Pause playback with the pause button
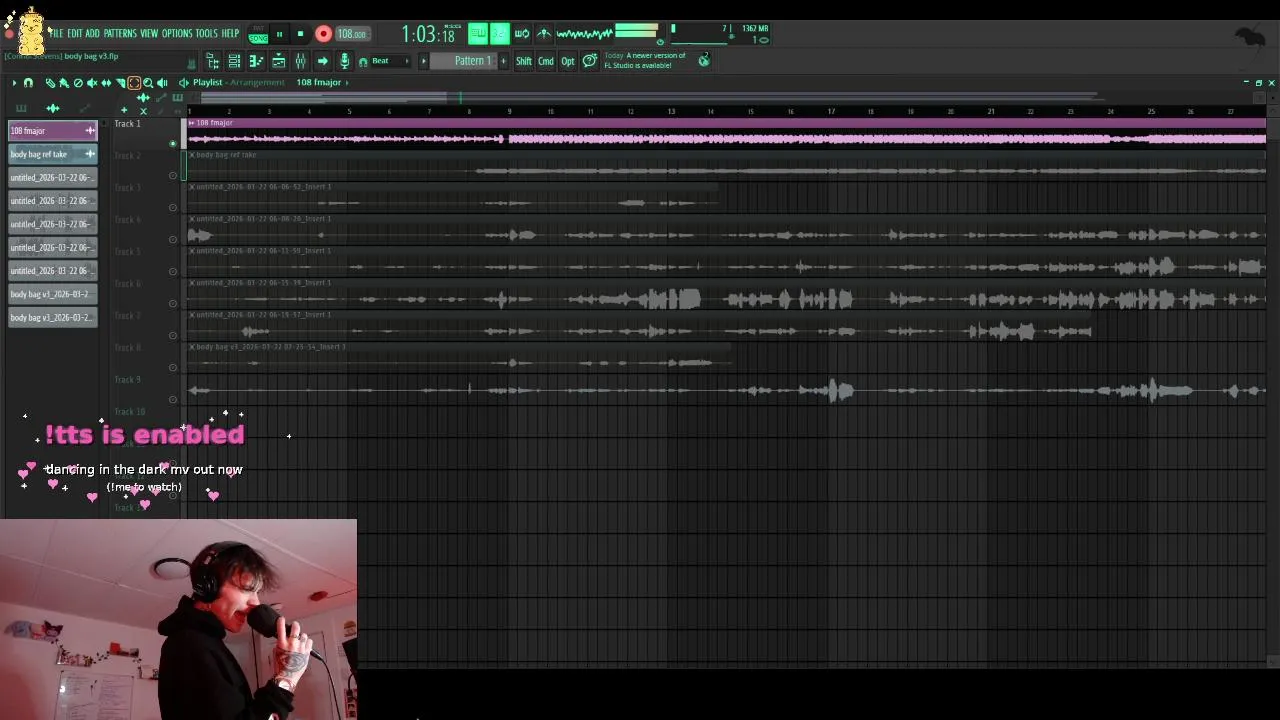 [x=279, y=35]
